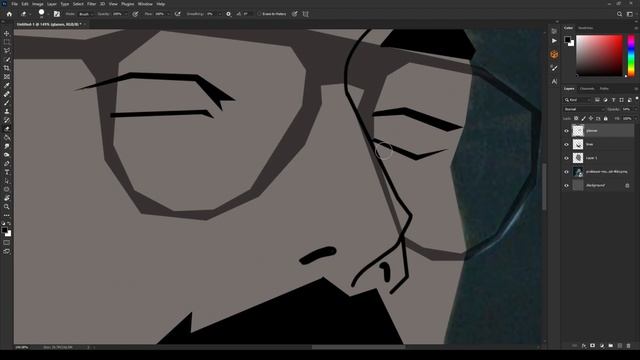
Task: Select the Rectangular Marquee tool
Action: [7, 42]
